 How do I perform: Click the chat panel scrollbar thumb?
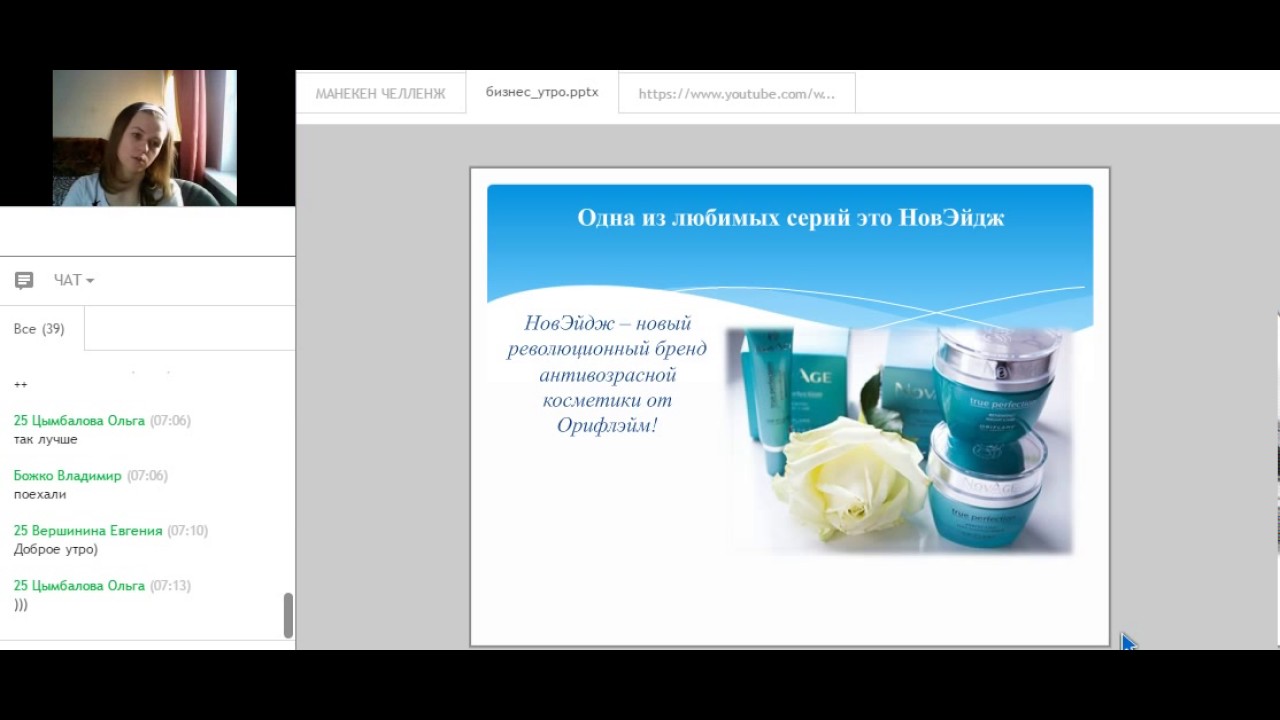tap(288, 615)
